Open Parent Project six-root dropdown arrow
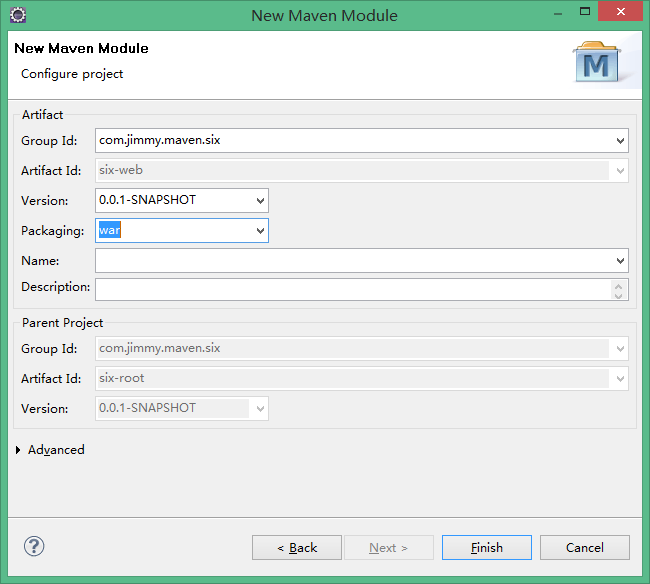The image size is (650, 584). (x=620, y=378)
